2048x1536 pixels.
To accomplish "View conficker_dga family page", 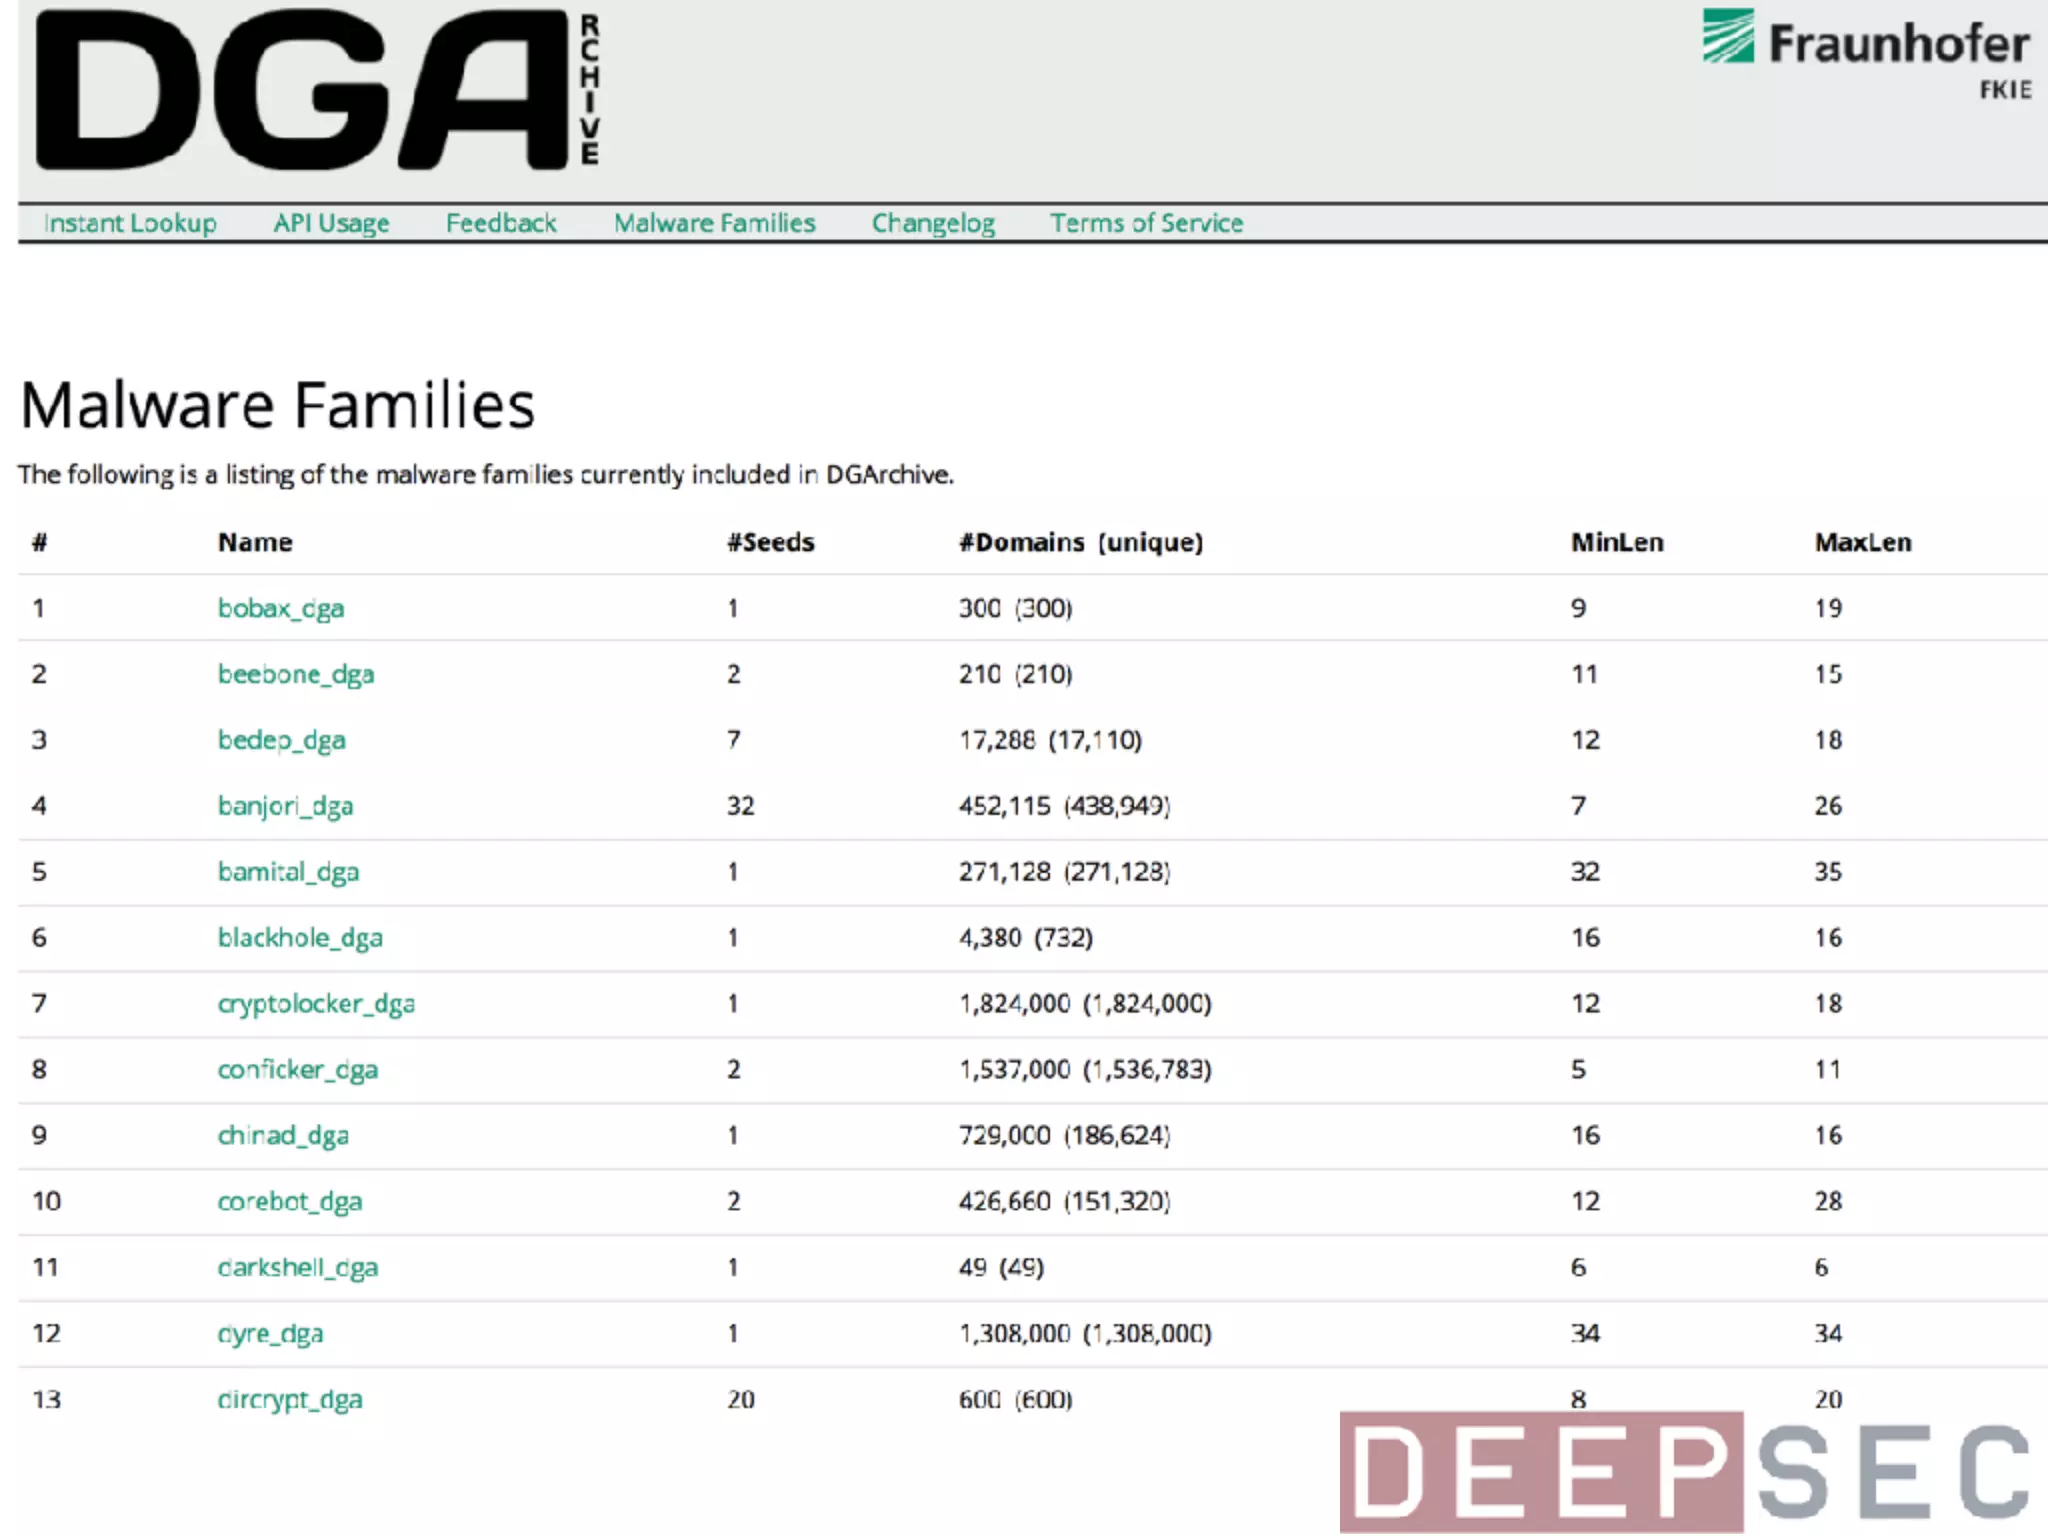I will pos(298,1070).
